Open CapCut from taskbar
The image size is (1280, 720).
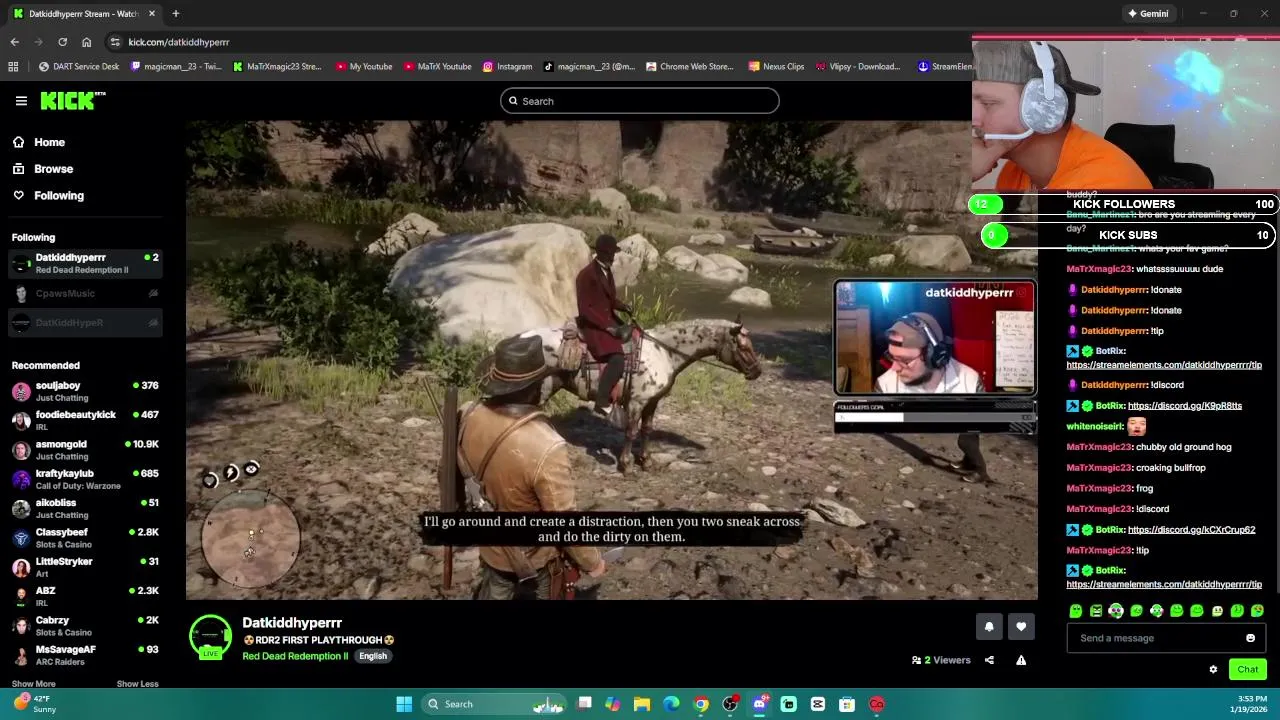(818, 704)
